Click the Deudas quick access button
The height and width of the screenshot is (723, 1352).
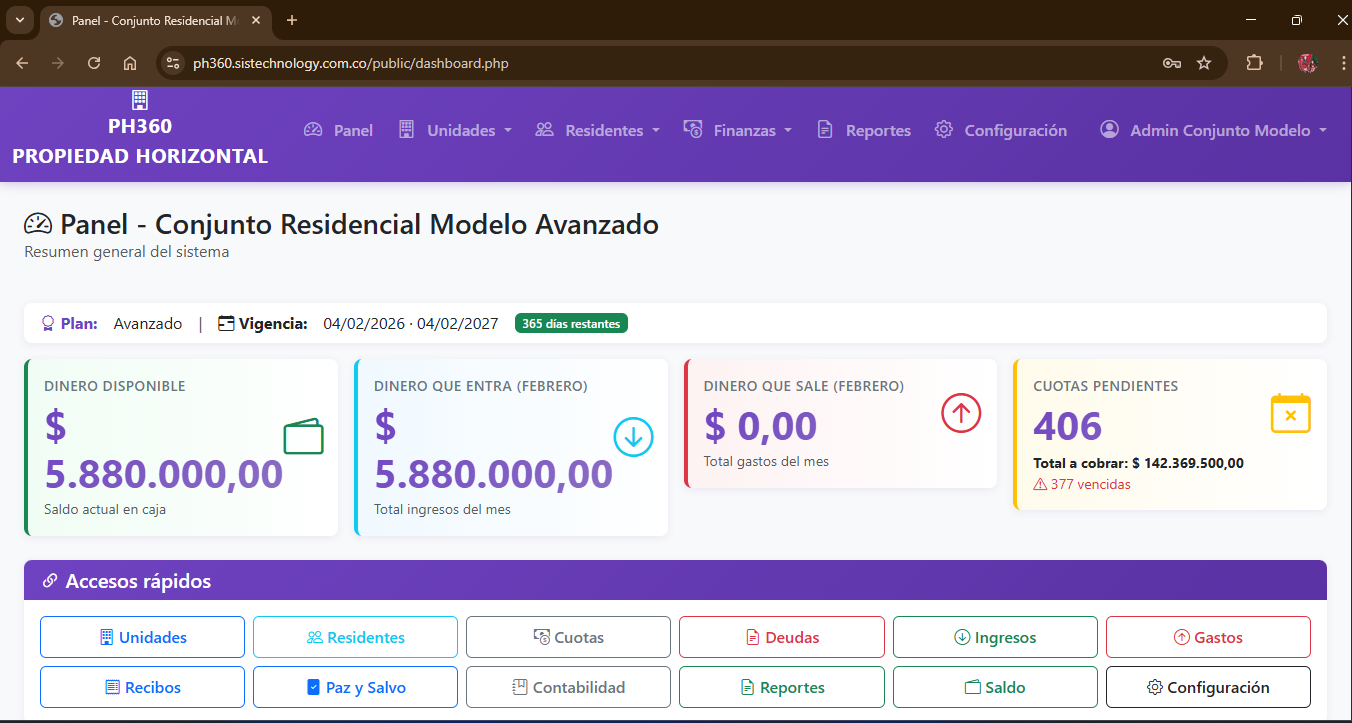pyautogui.click(x=781, y=637)
